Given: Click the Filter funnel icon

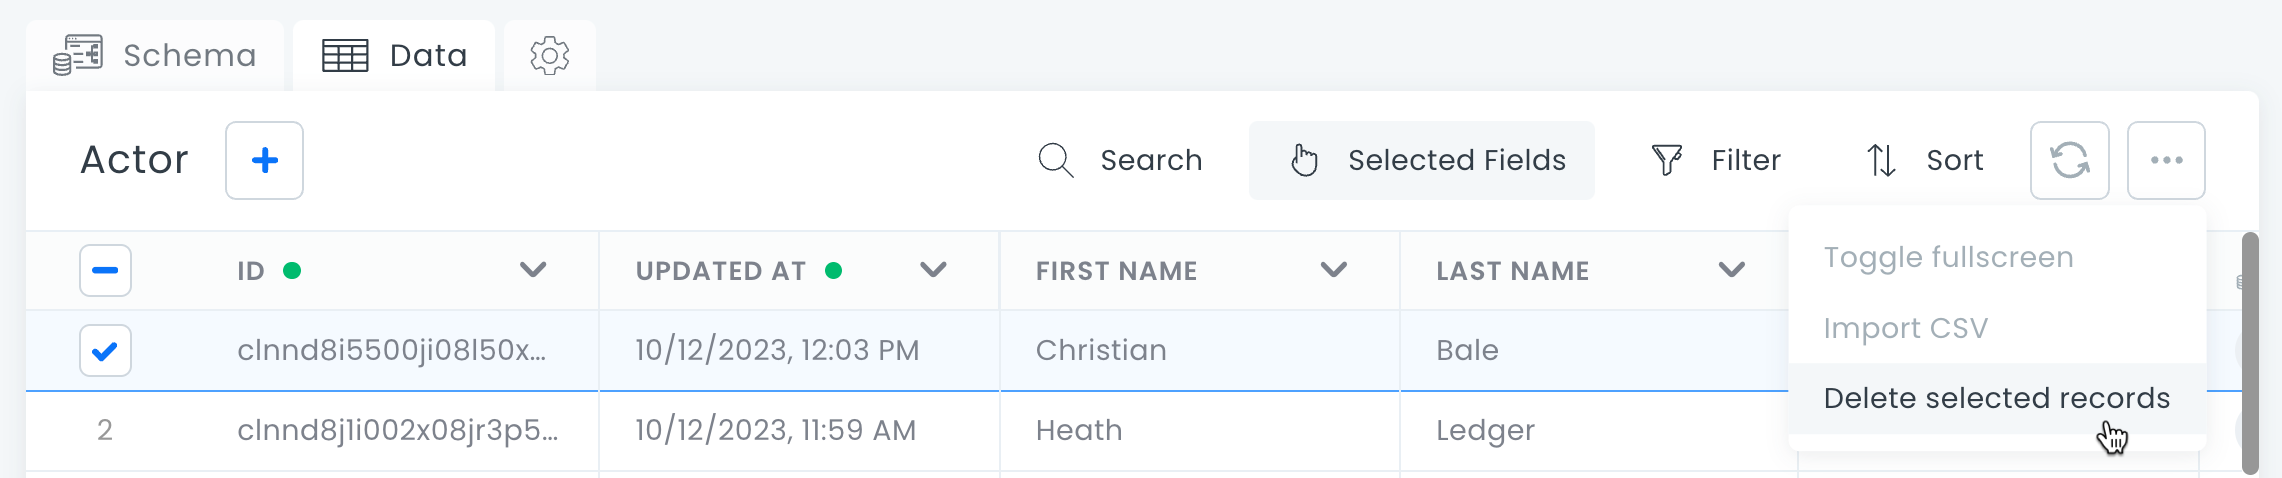Looking at the screenshot, I should (1667, 160).
